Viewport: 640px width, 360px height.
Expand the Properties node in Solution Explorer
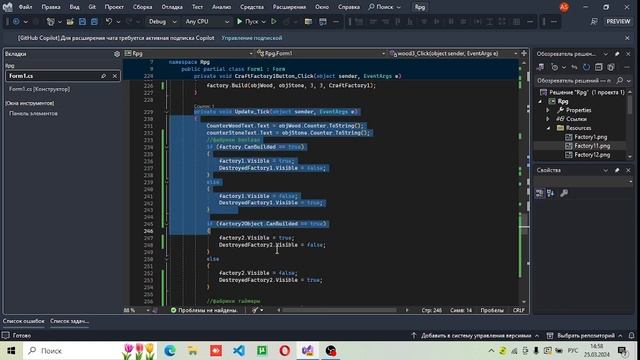pos(548,110)
